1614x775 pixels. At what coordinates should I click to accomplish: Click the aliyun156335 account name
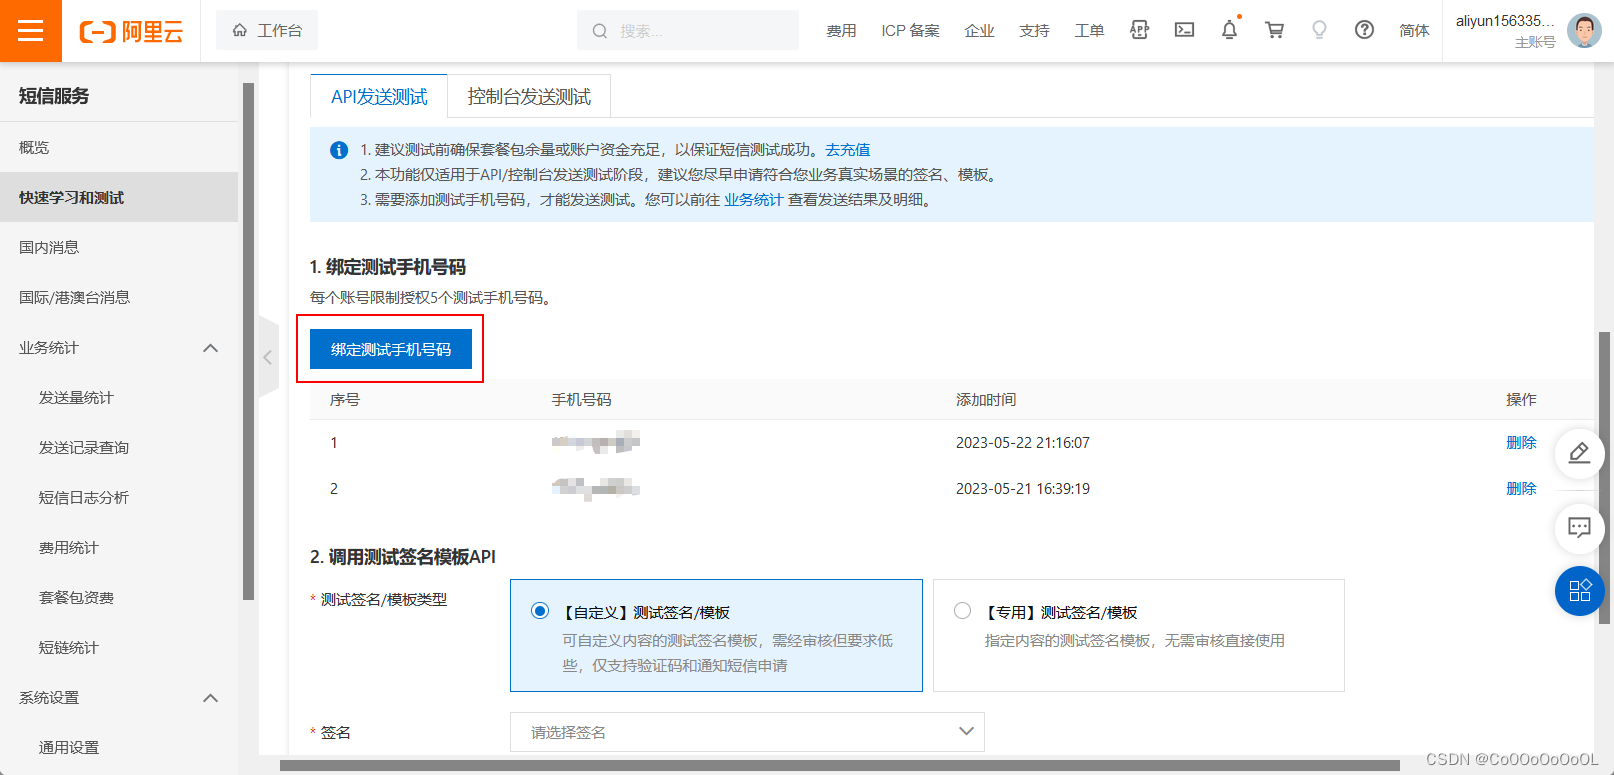coord(1505,20)
